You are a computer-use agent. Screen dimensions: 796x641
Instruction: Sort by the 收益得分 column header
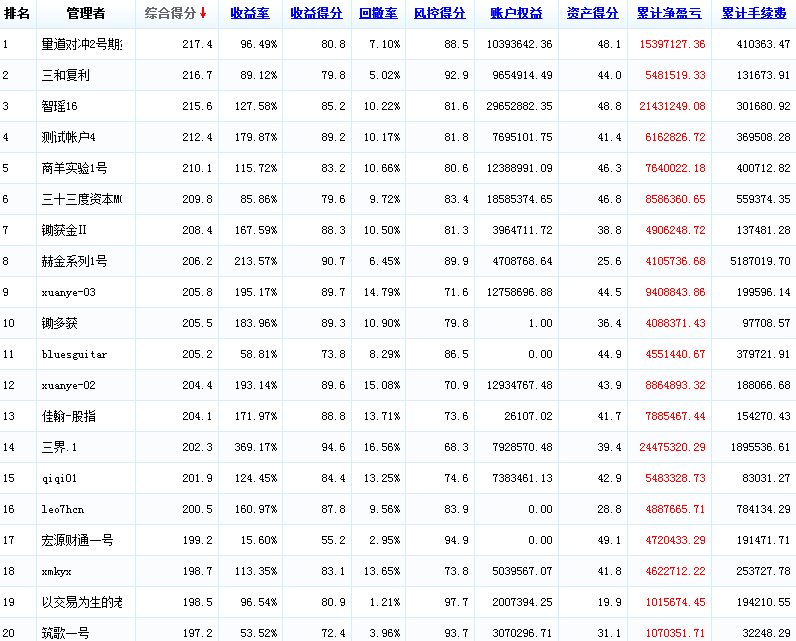coord(316,13)
